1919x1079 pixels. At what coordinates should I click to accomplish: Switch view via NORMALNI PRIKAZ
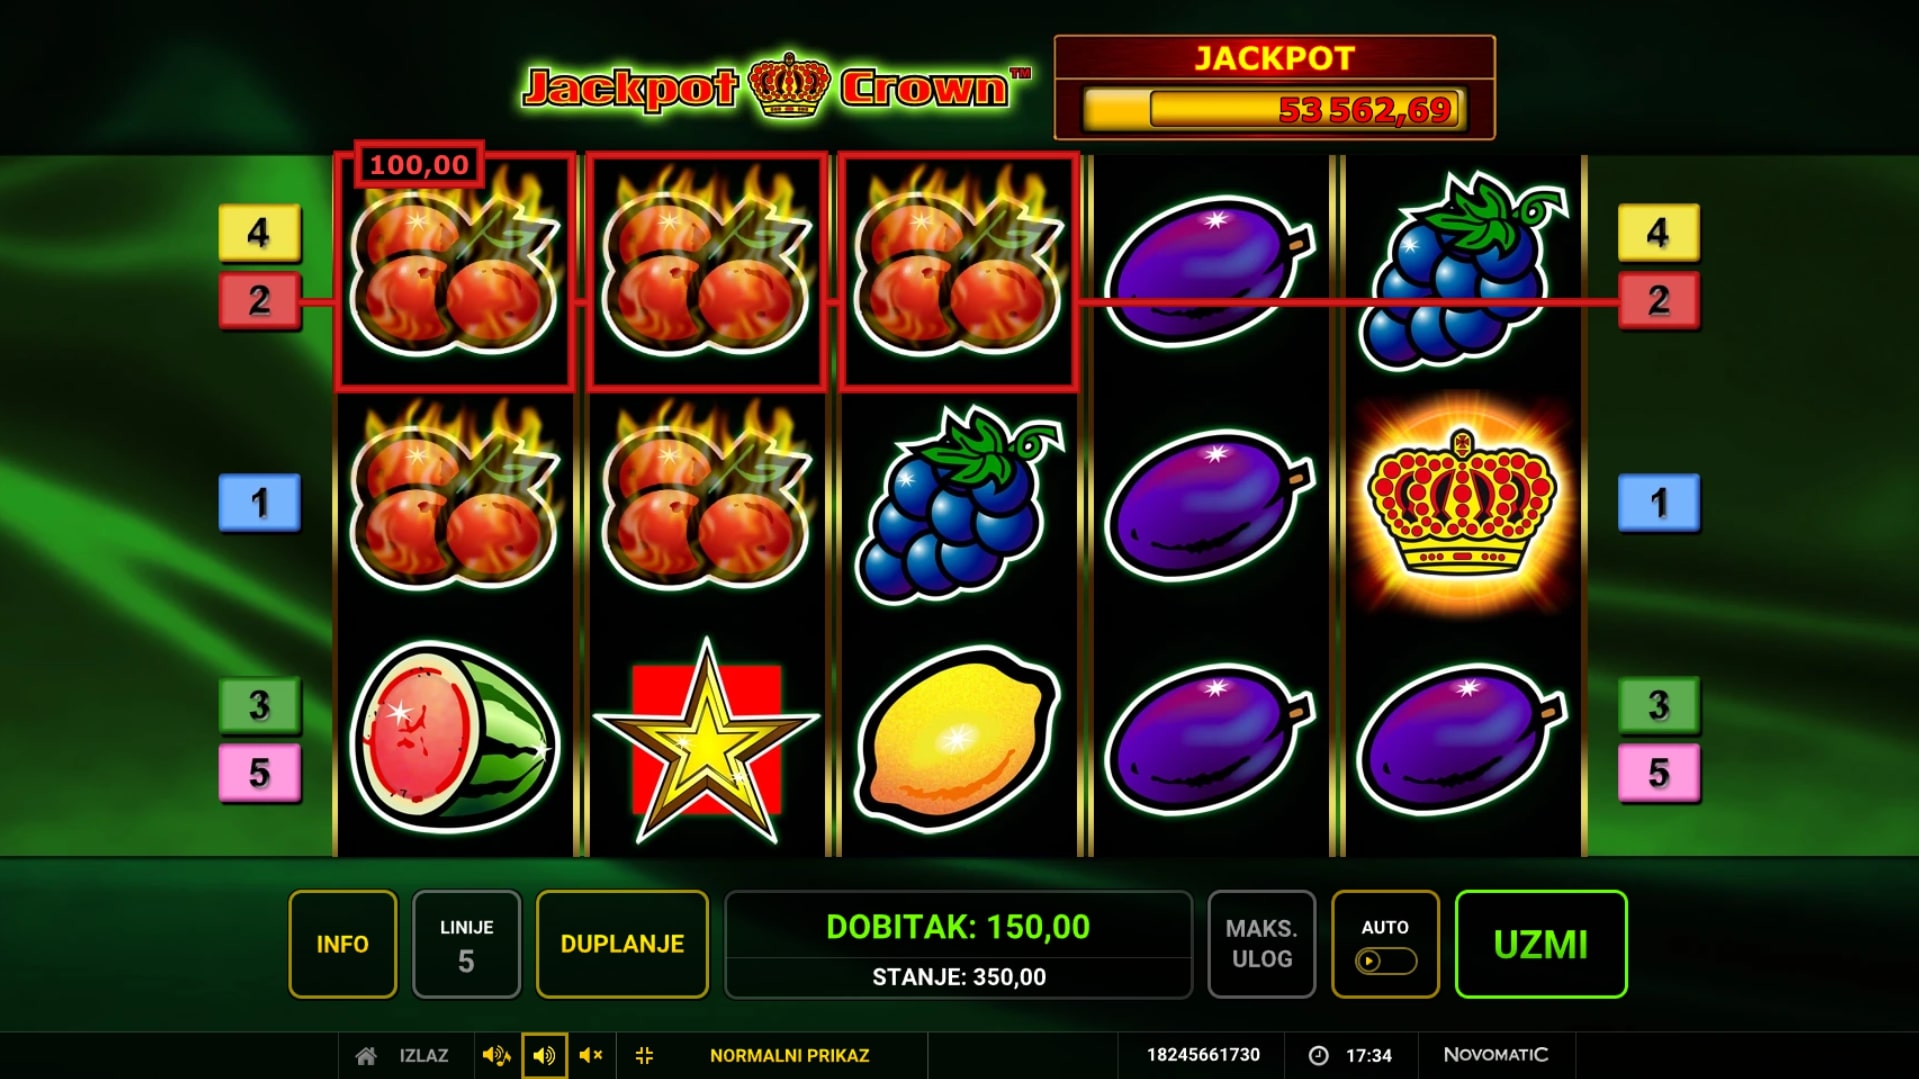coord(790,1056)
